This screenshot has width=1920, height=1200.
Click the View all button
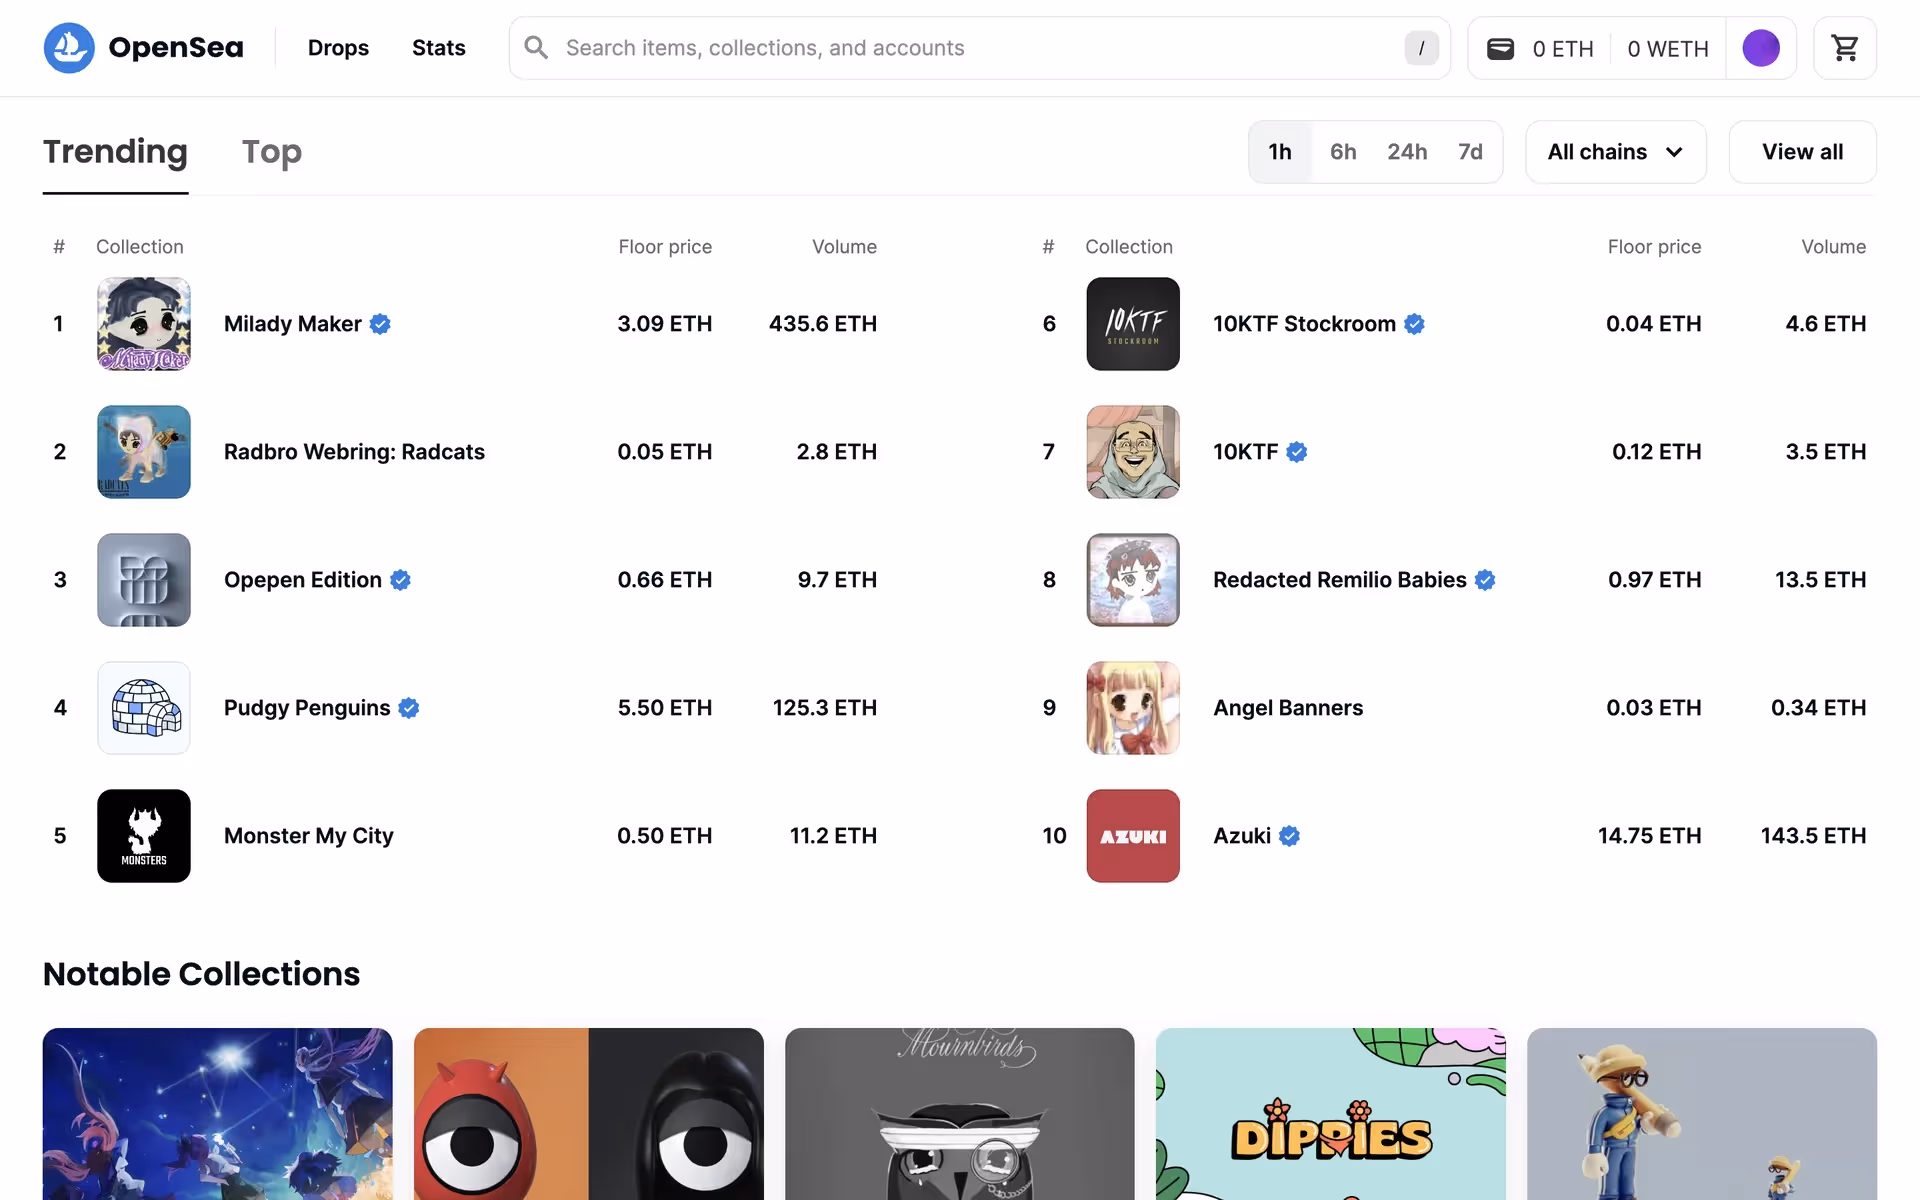point(1802,152)
